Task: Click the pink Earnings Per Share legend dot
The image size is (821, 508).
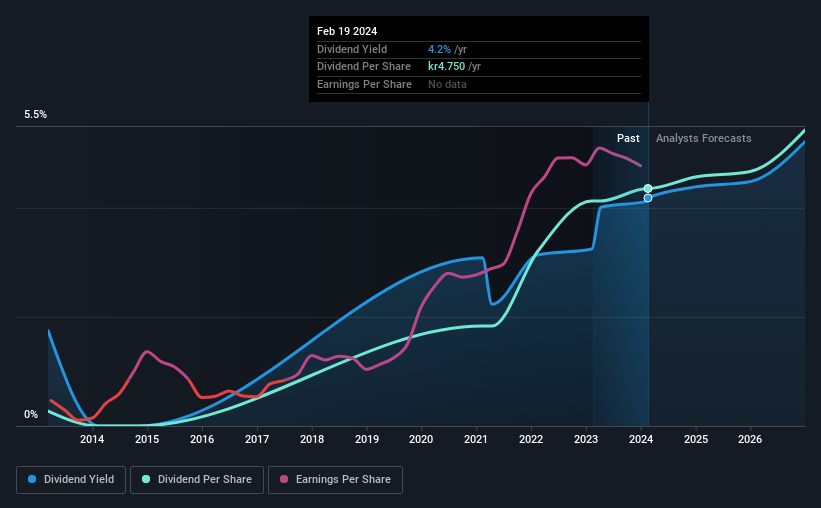Action: [x=284, y=479]
